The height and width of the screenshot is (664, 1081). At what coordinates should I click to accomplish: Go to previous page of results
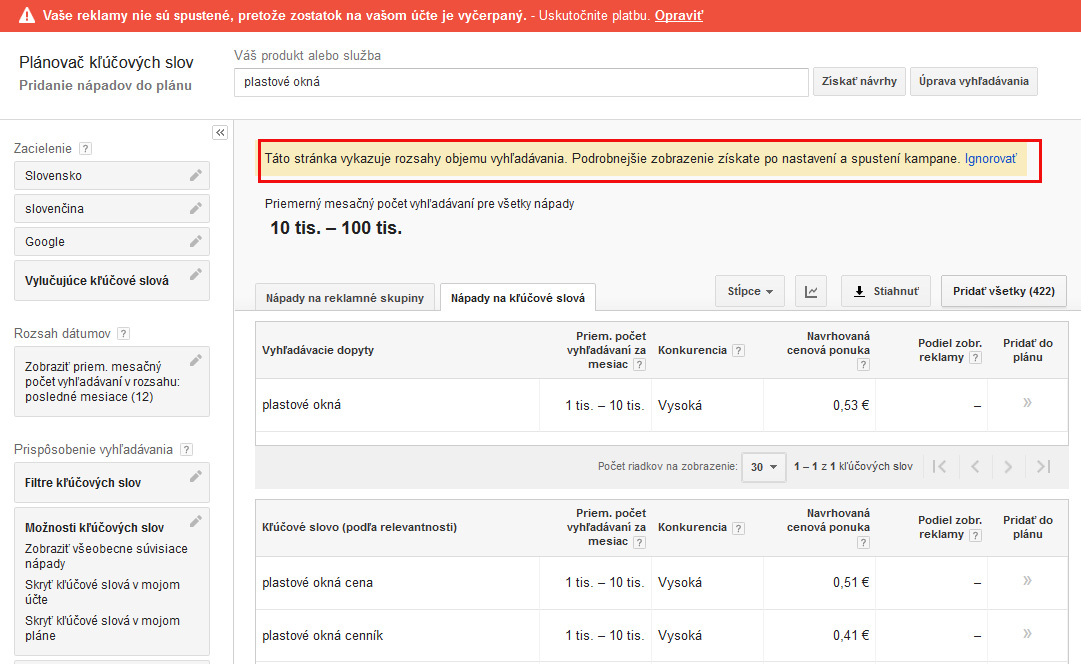click(x=975, y=467)
